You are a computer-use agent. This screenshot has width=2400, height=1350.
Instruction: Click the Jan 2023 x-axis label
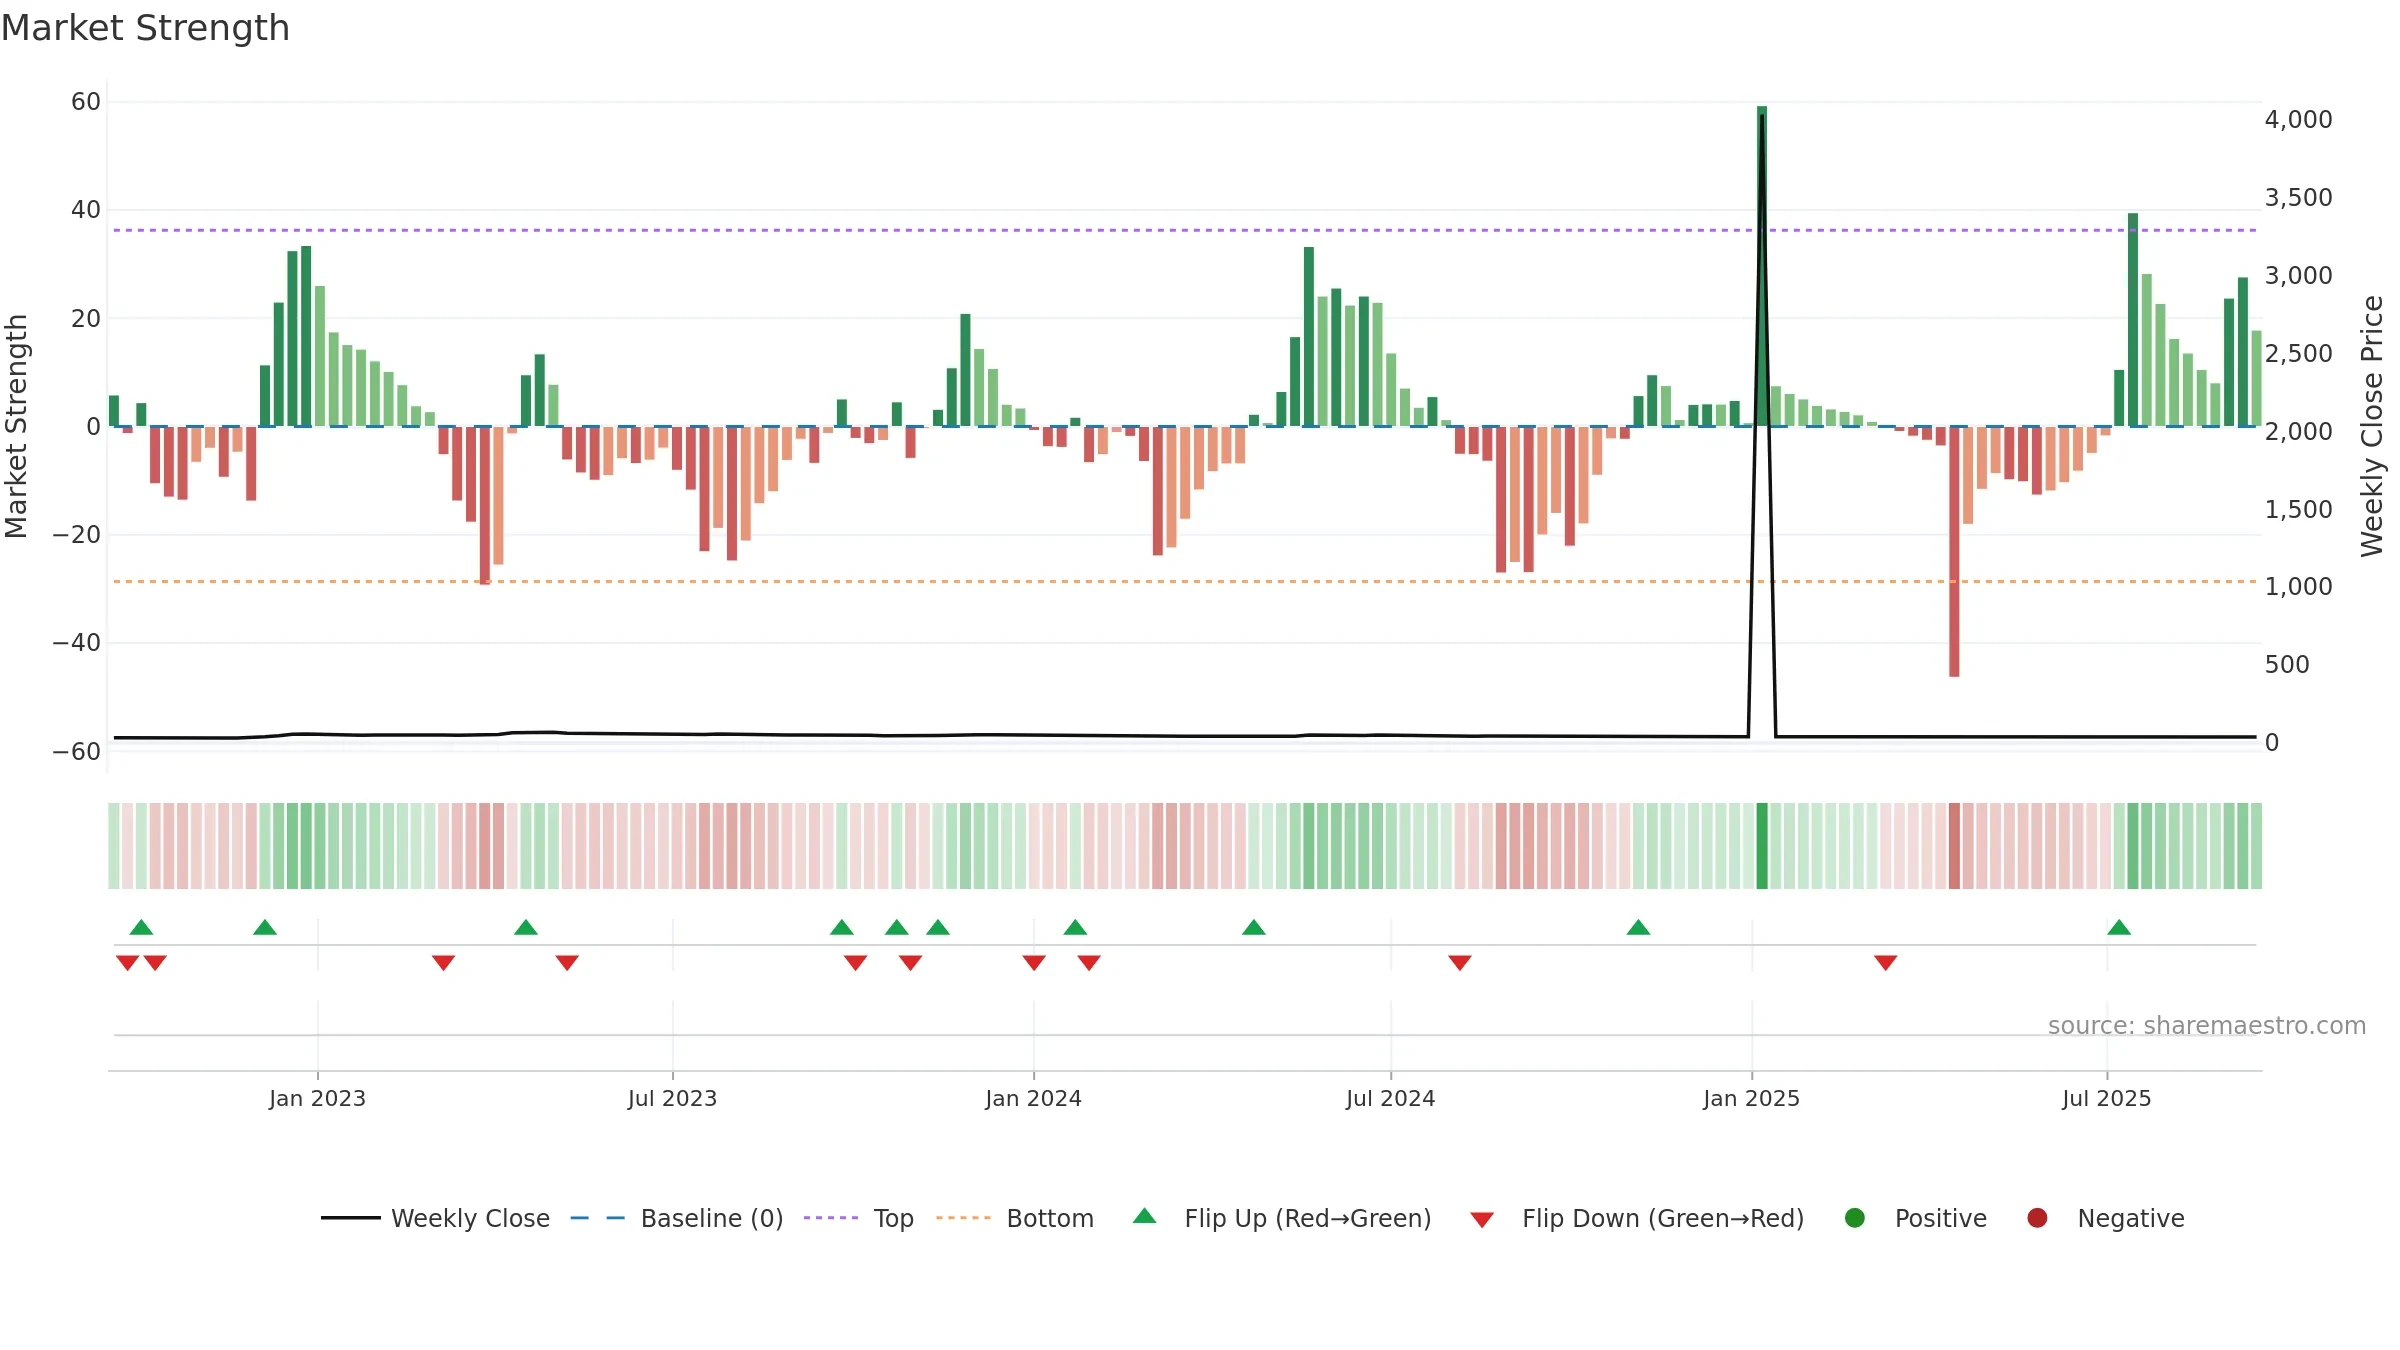(x=317, y=1098)
